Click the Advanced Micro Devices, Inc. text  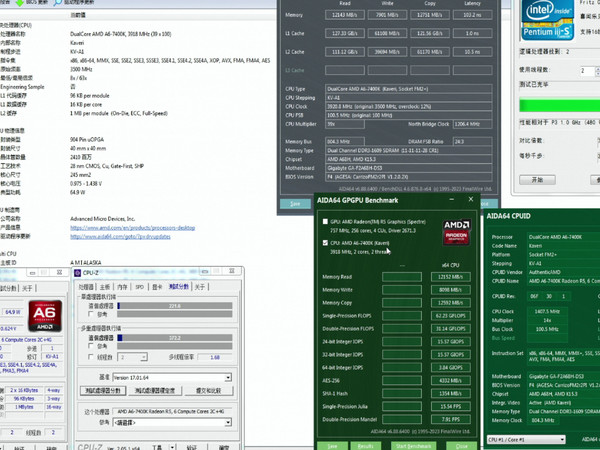point(103,219)
